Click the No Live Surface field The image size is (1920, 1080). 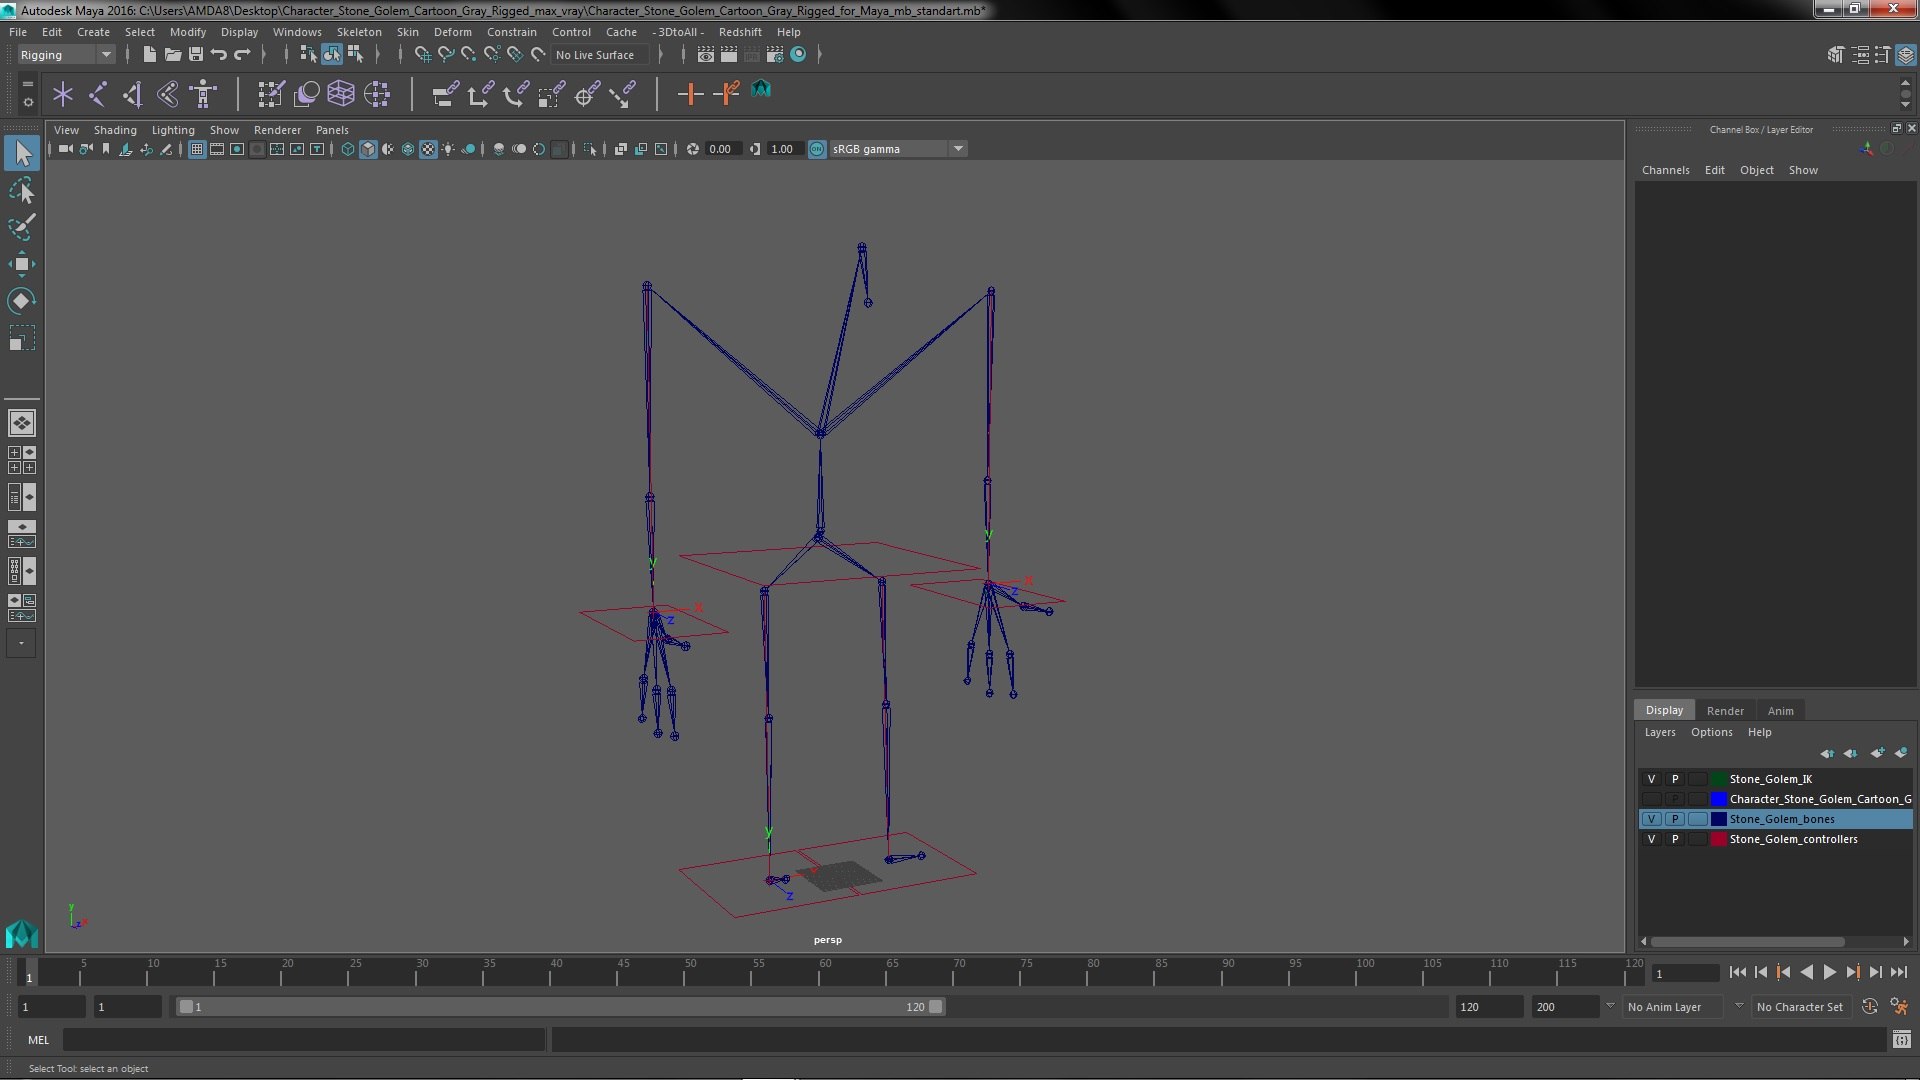tap(598, 55)
